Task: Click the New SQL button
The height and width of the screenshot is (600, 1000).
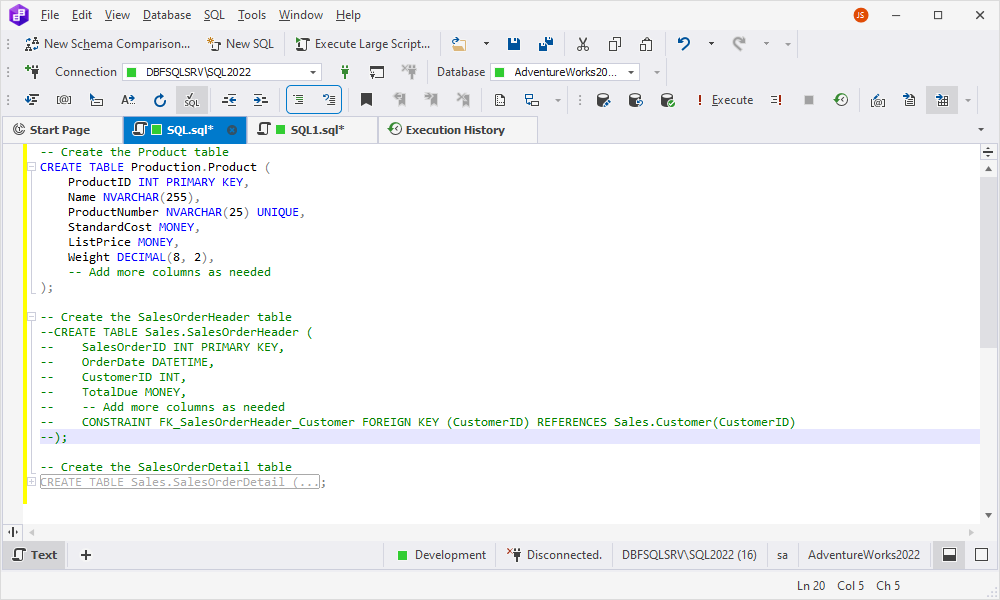Action: (x=240, y=44)
